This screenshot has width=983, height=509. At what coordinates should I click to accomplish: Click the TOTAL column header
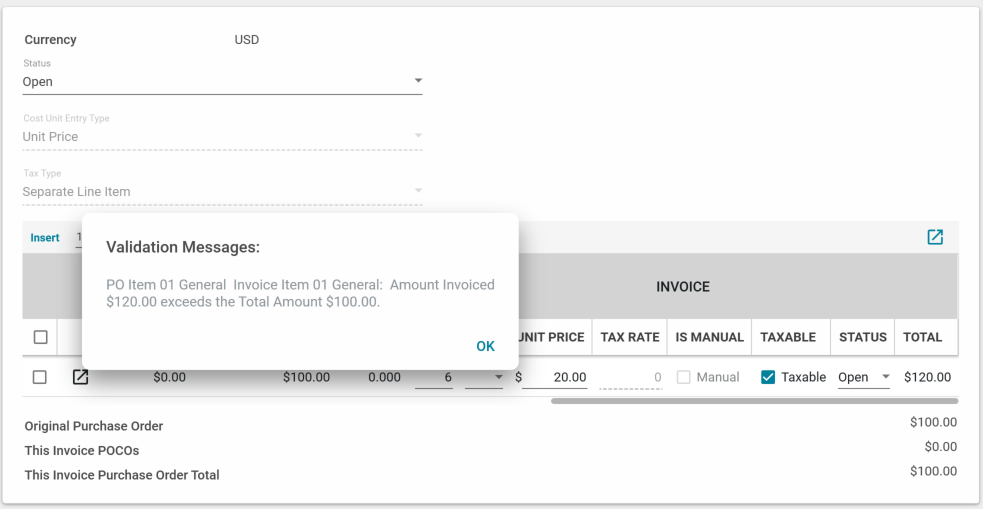click(922, 337)
